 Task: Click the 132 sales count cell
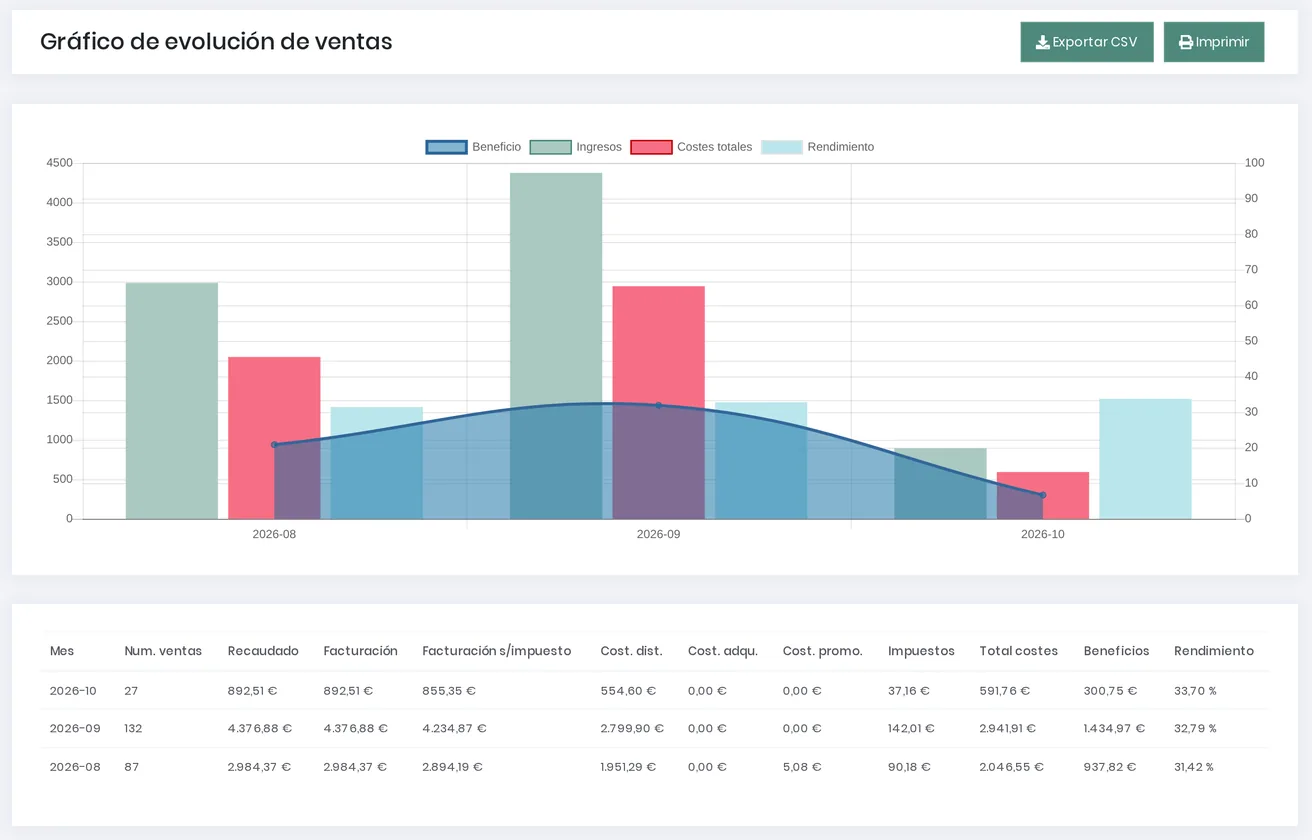(133, 729)
